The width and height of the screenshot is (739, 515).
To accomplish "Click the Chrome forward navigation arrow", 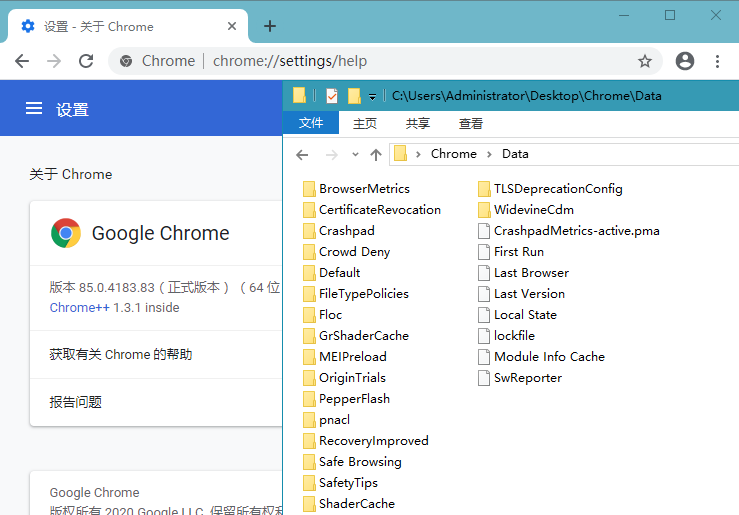I will pyautogui.click(x=54, y=61).
